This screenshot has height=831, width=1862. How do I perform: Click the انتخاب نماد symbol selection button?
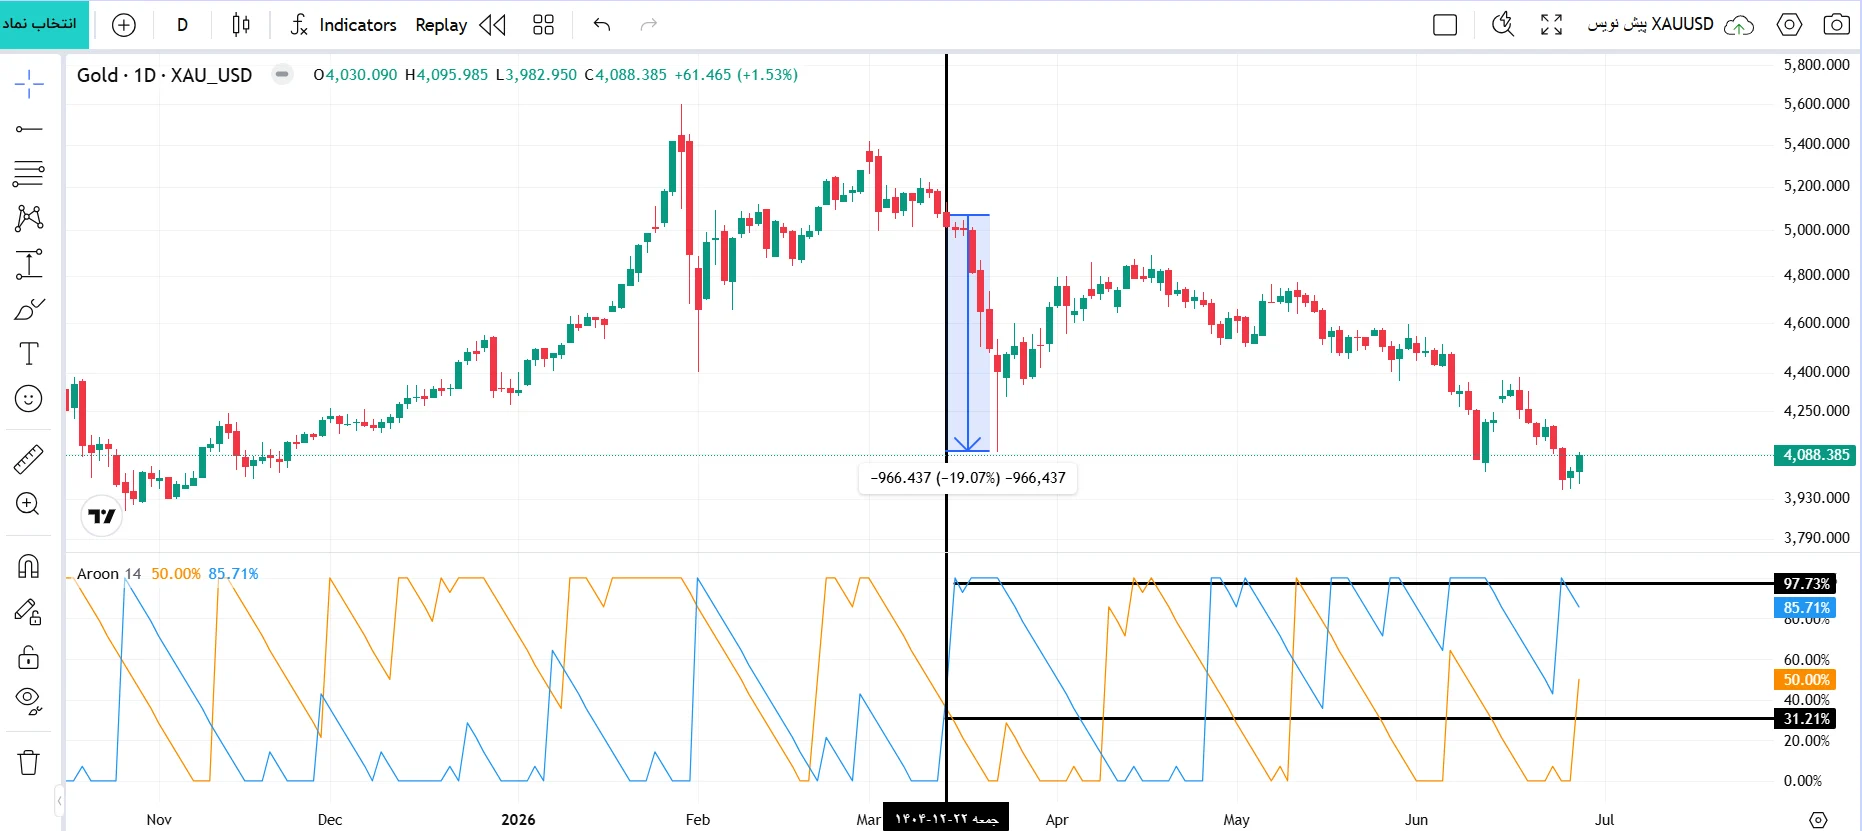point(43,24)
